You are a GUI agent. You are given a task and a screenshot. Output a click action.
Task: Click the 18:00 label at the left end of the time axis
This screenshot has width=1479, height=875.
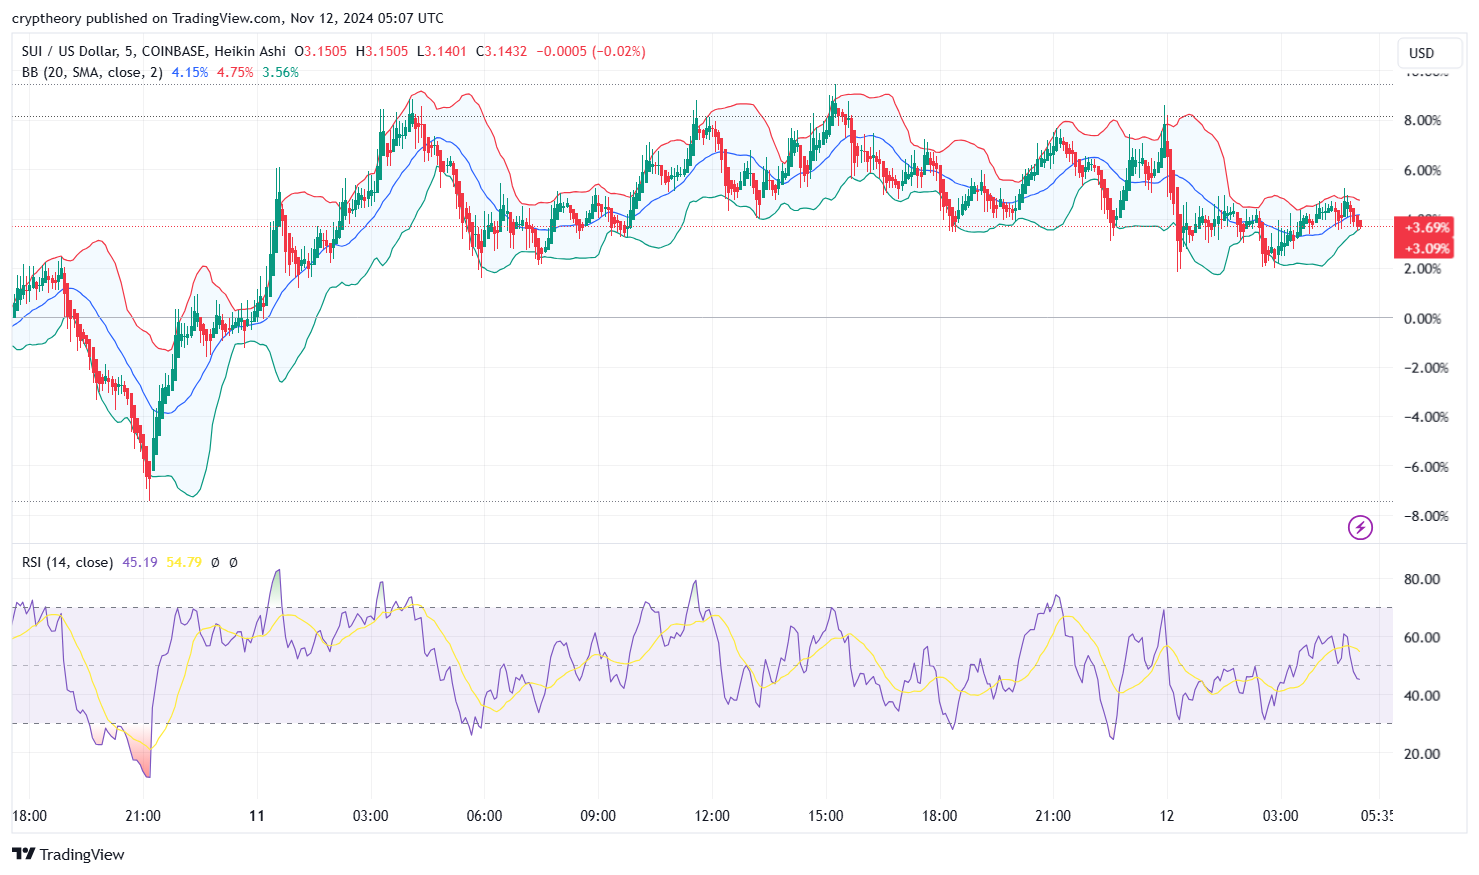pyautogui.click(x=29, y=816)
